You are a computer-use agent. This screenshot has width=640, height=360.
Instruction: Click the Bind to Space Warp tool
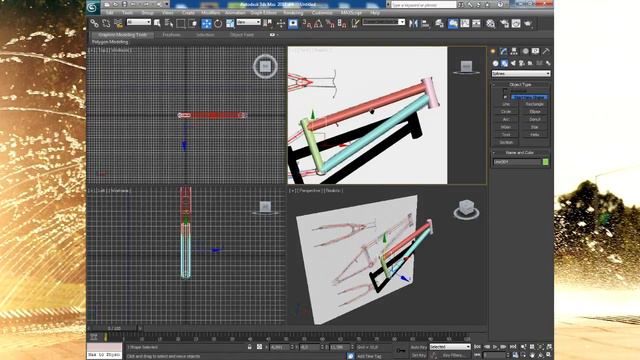pos(118,23)
